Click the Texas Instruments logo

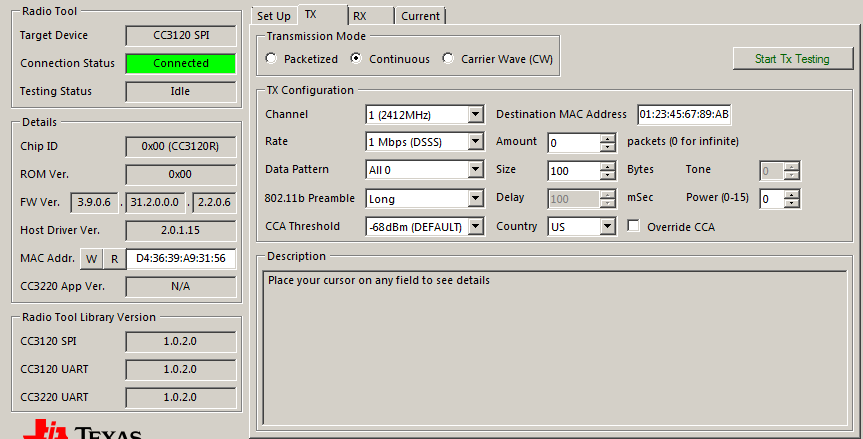tap(83, 429)
